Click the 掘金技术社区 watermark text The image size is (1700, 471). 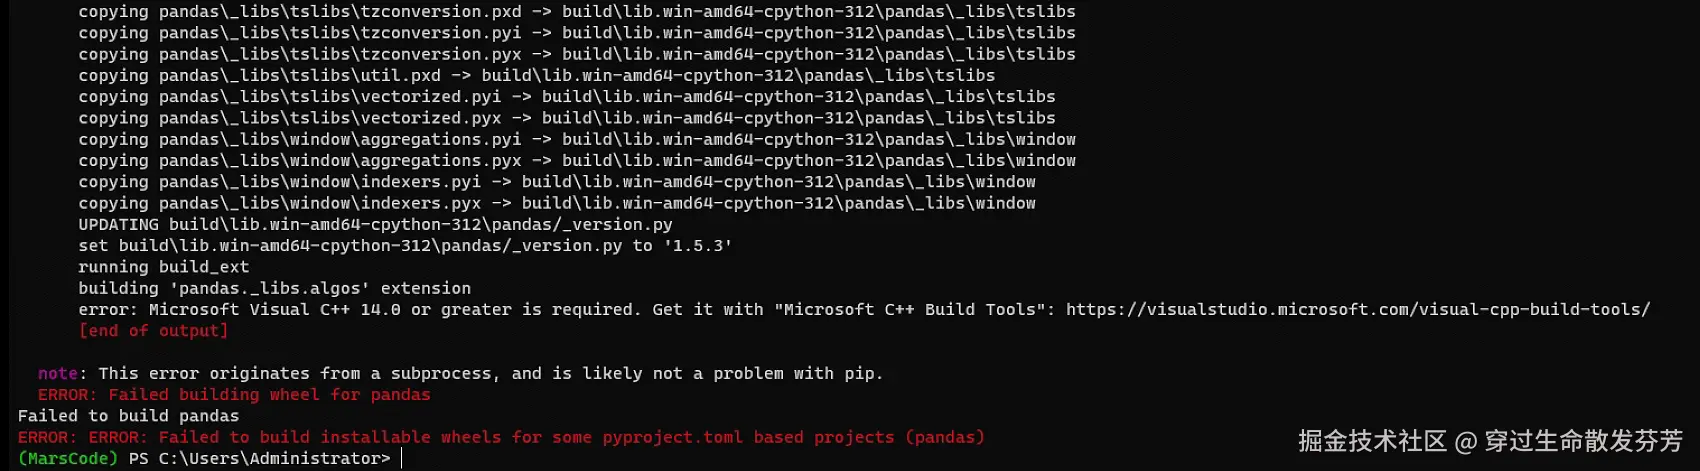tap(1371, 441)
